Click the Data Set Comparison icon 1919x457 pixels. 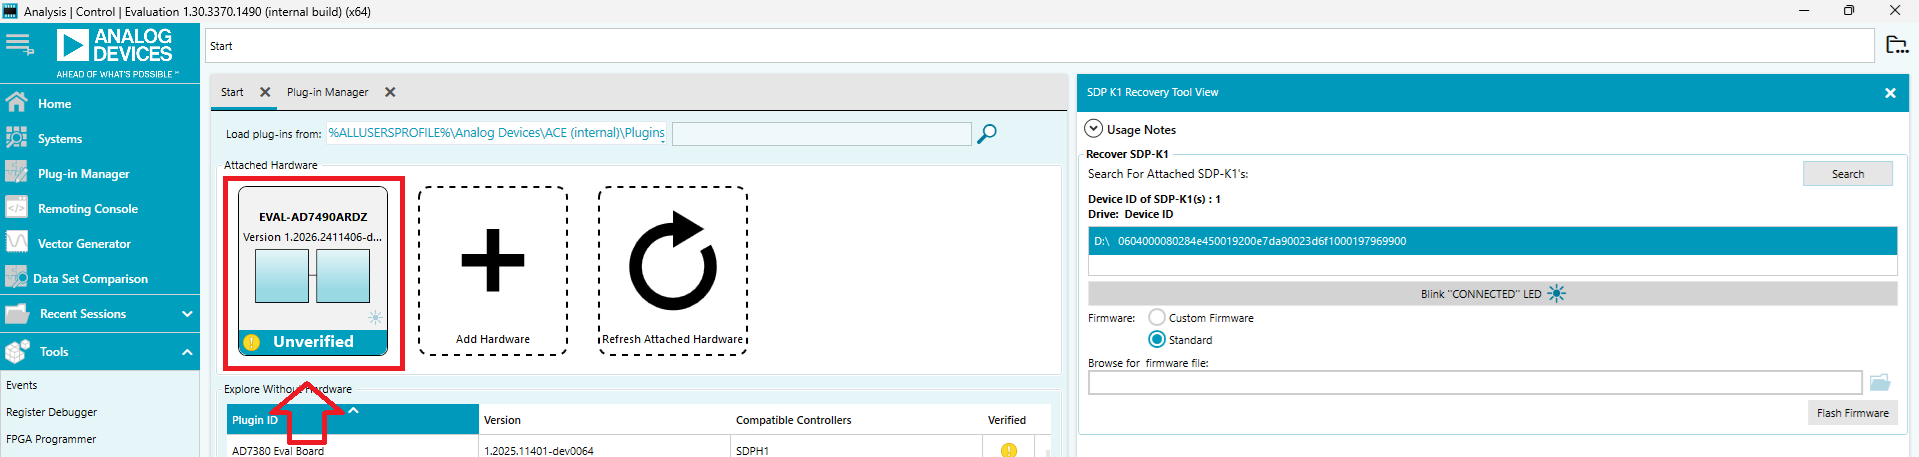16,277
